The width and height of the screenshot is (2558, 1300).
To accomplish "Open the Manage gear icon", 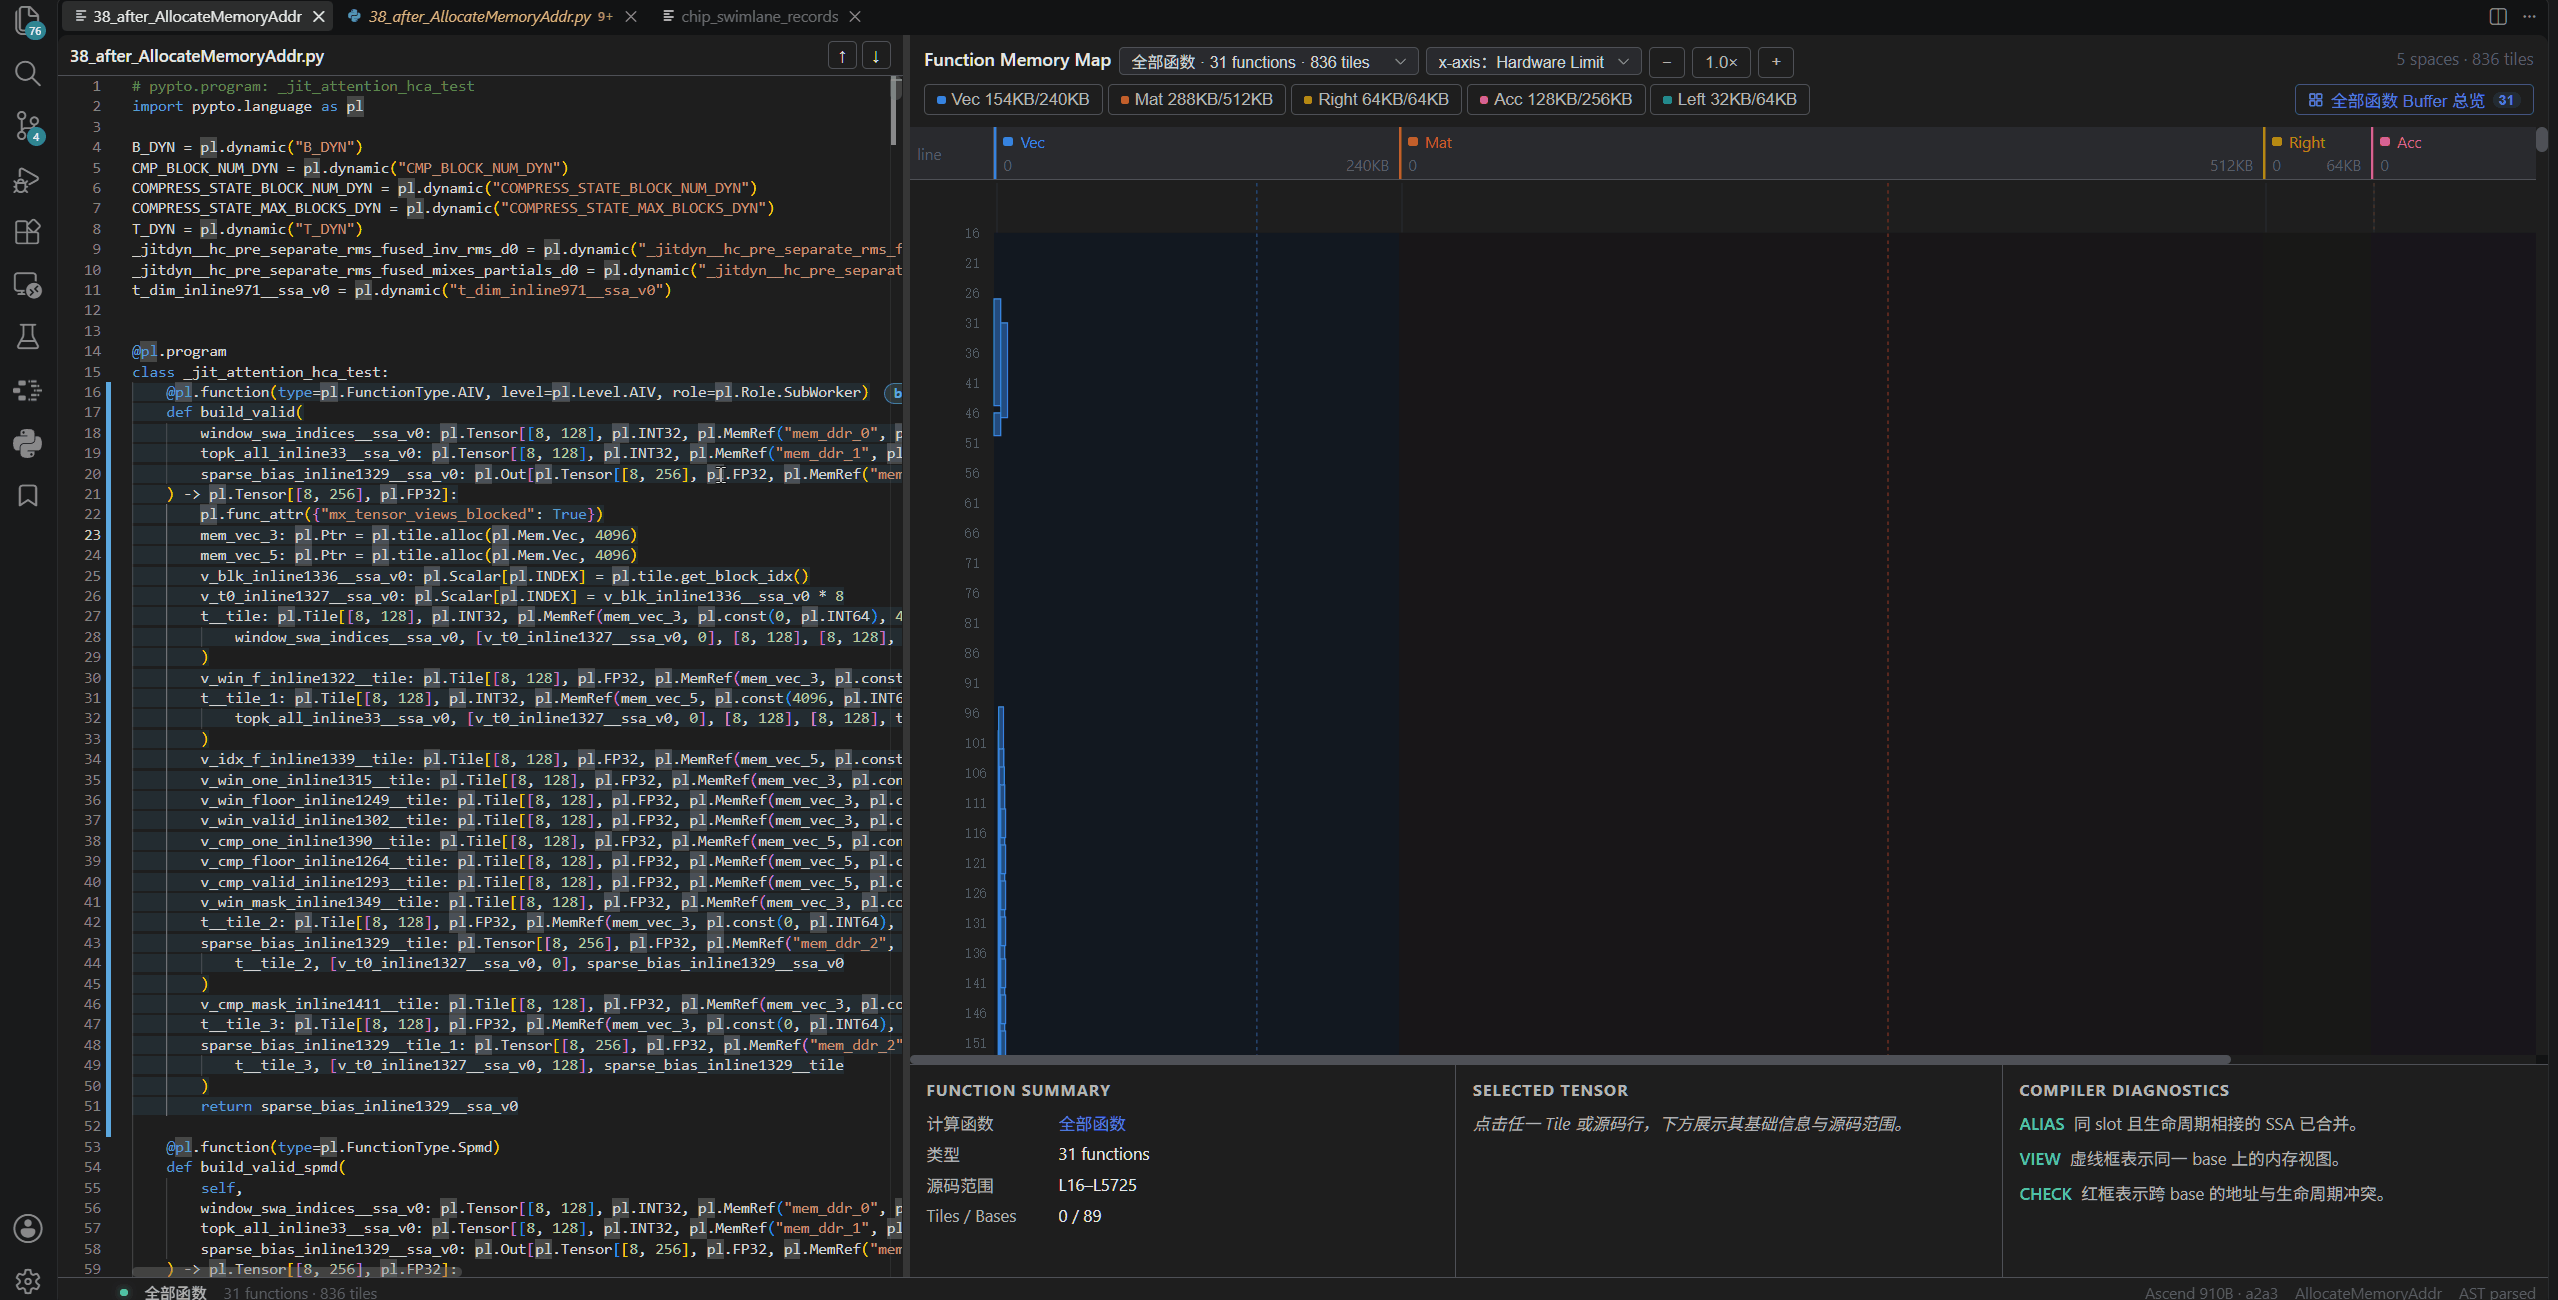I will [x=28, y=1280].
